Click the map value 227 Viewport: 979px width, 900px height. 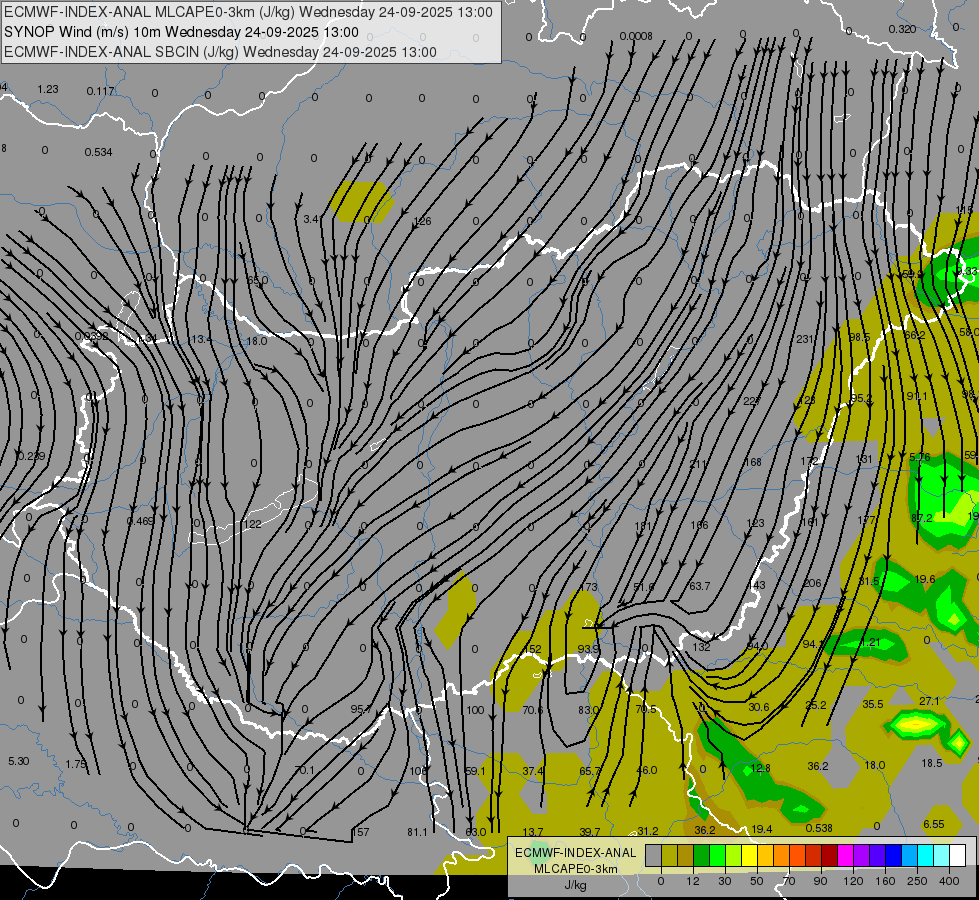coord(751,401)
